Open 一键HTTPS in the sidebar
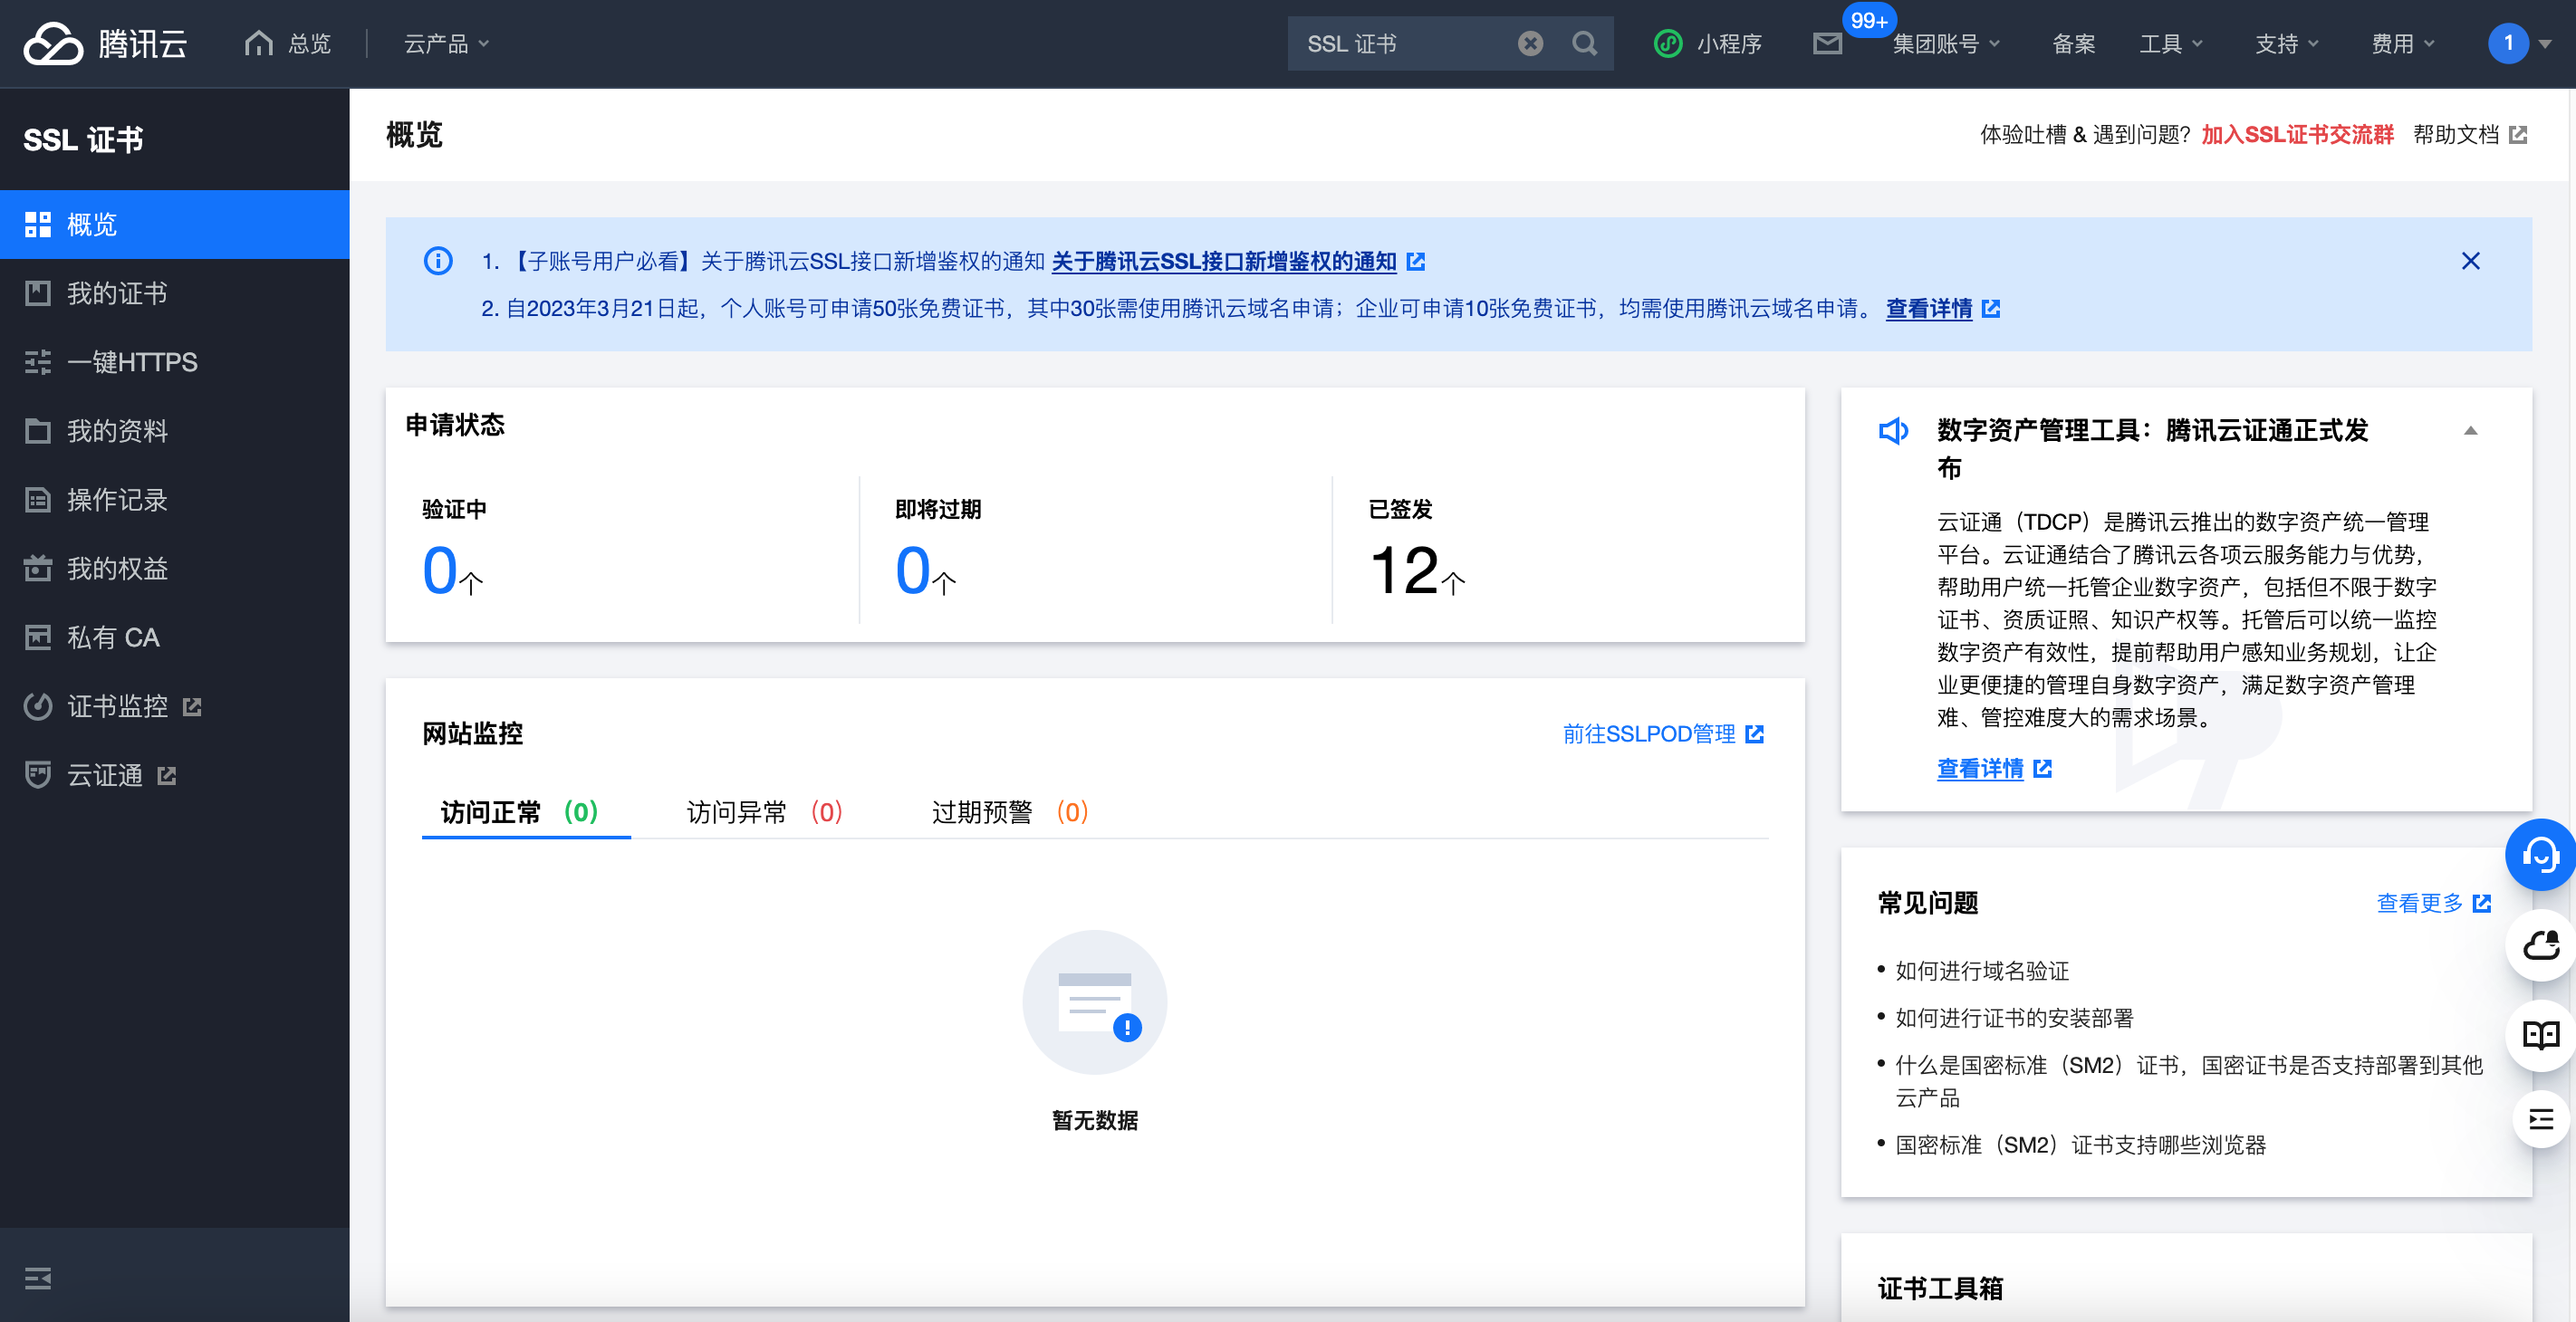The image size is (2576, 1322). [174, 362]
